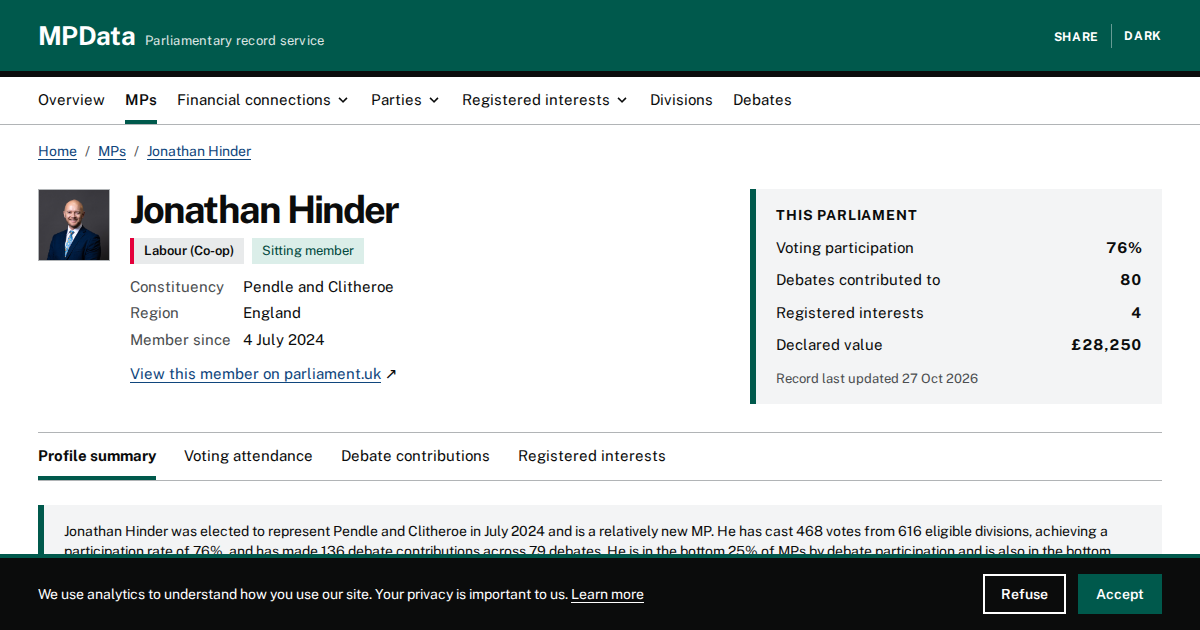Click the England region value
Viewport: 1200px width, 630px height.
[272, 313]
